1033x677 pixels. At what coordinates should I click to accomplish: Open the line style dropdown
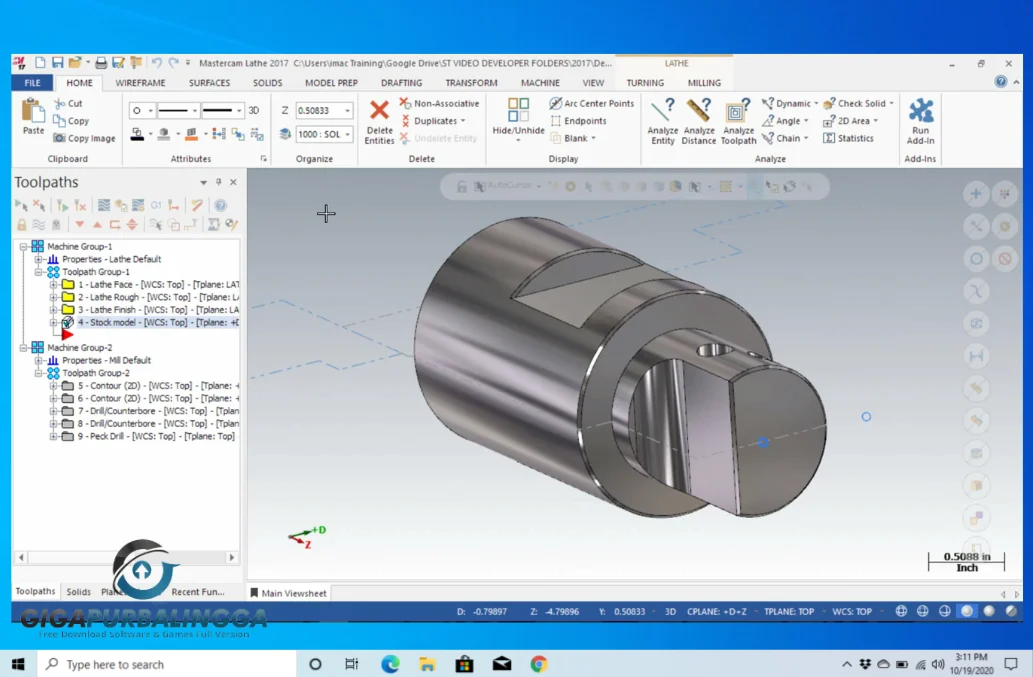(x=194, y=111)
